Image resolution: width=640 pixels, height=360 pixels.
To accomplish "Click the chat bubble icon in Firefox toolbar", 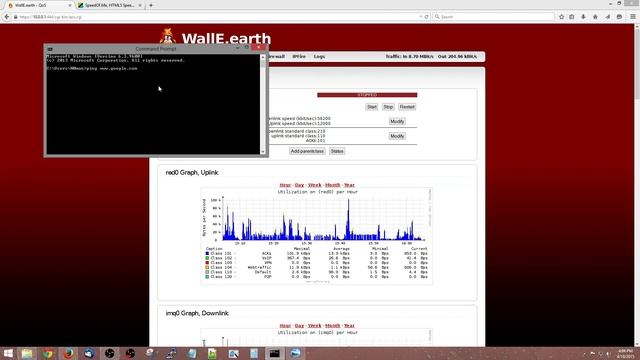I will pyautogui.click(x=619, y=17).
